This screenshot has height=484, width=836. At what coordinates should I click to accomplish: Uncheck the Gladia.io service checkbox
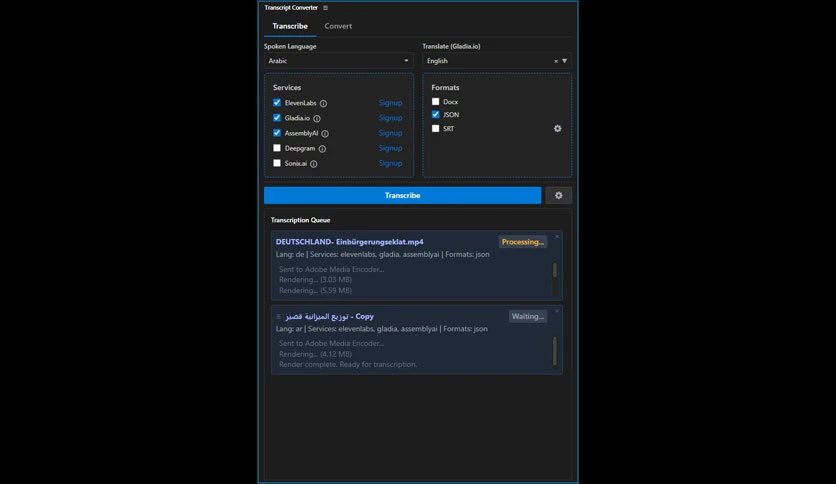click(x=277, y=117)
